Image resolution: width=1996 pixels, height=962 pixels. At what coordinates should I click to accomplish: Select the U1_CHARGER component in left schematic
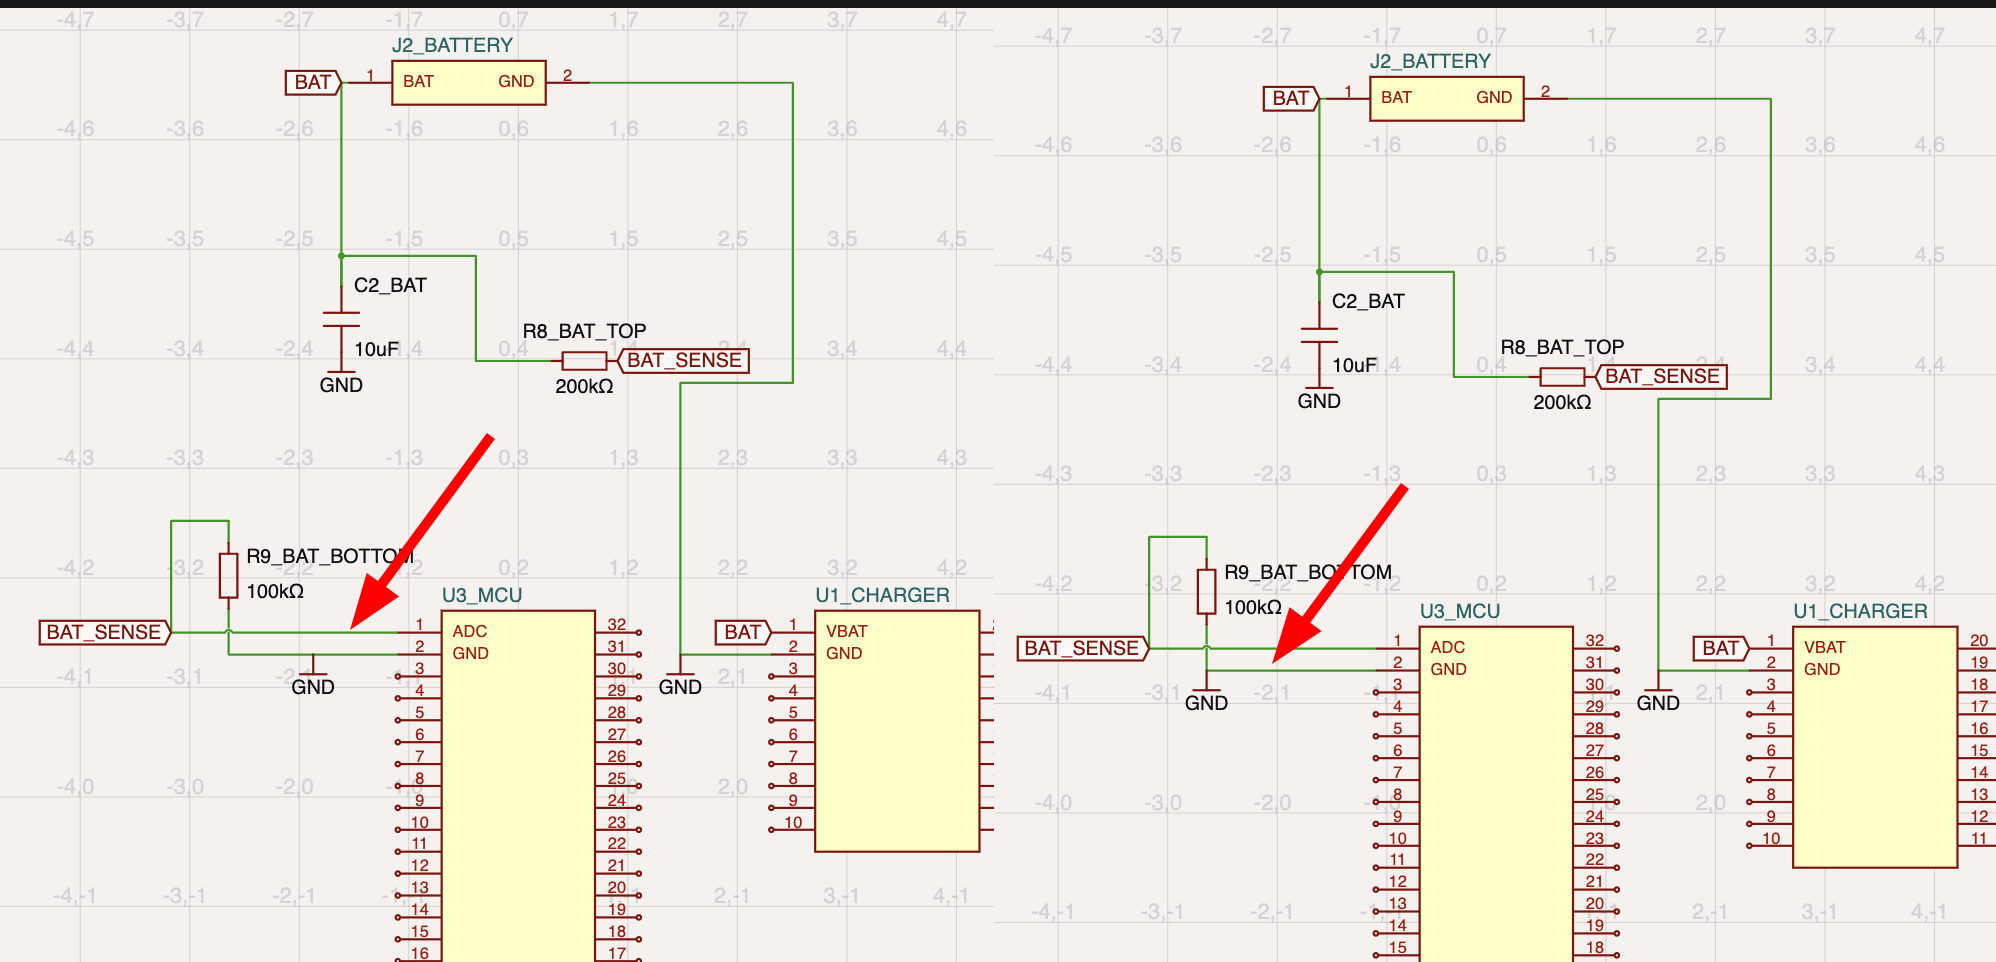(897, 731)
